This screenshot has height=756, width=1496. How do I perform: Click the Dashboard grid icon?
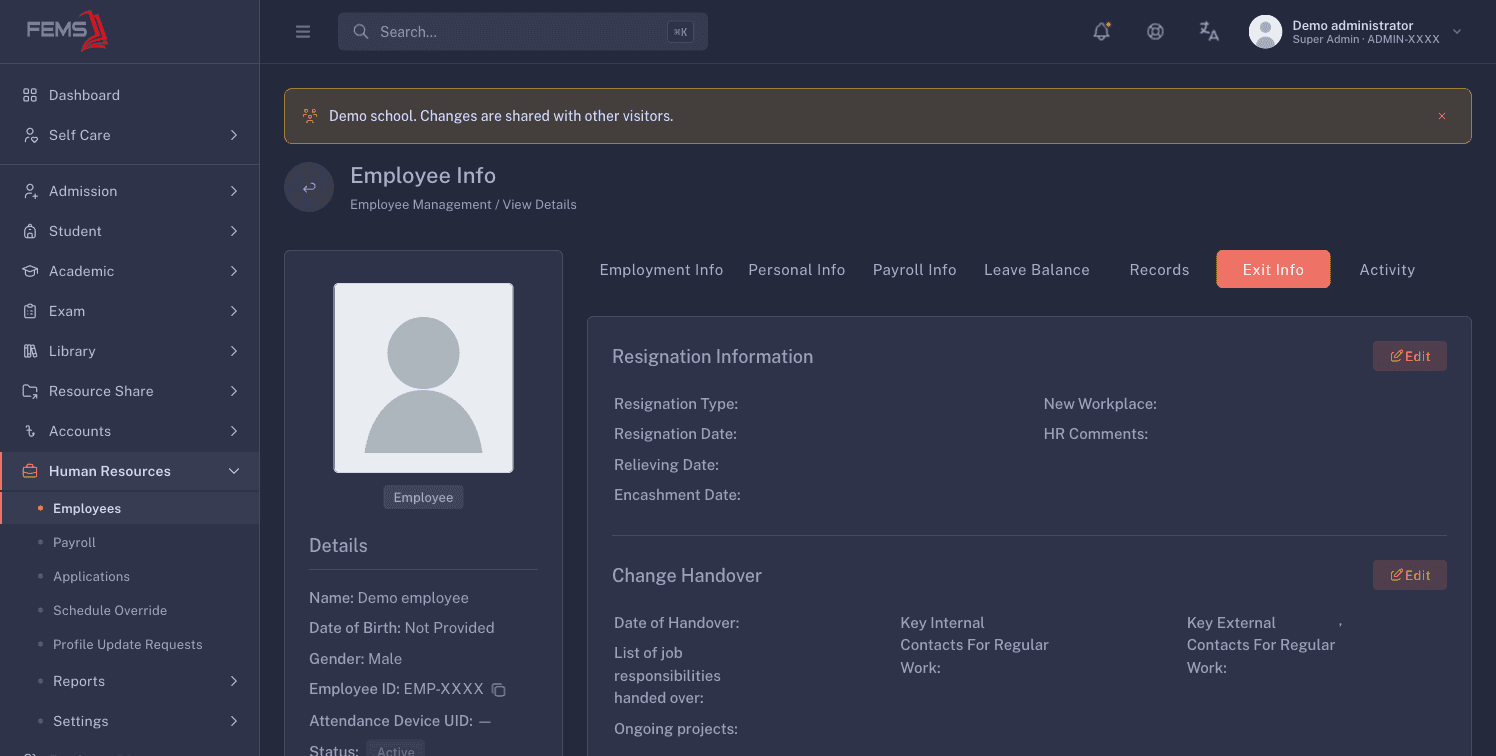pyautogui.click(x=30, y=95)
